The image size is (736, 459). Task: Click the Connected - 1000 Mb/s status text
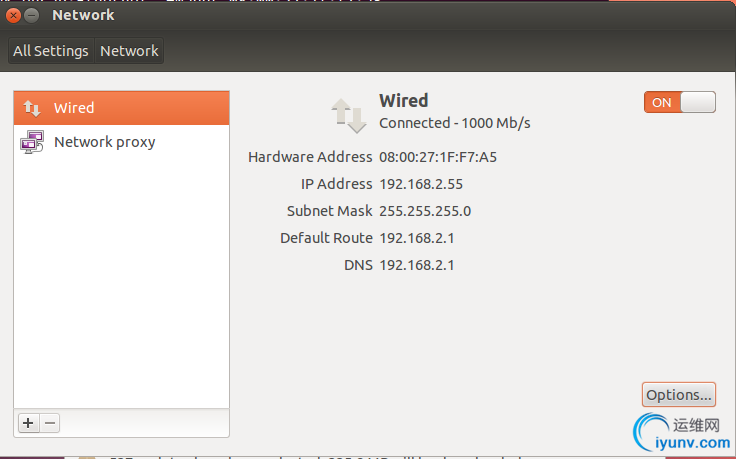pyautogui.click(x=455, y=123)
